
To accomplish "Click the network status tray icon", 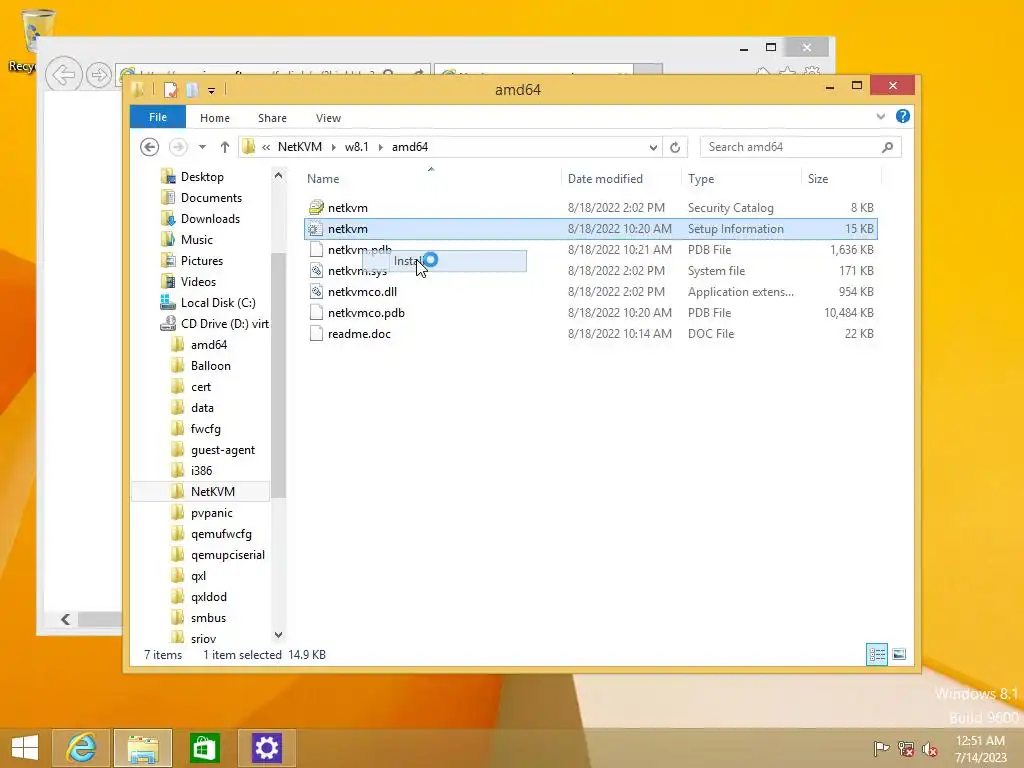I will (906, 748).
